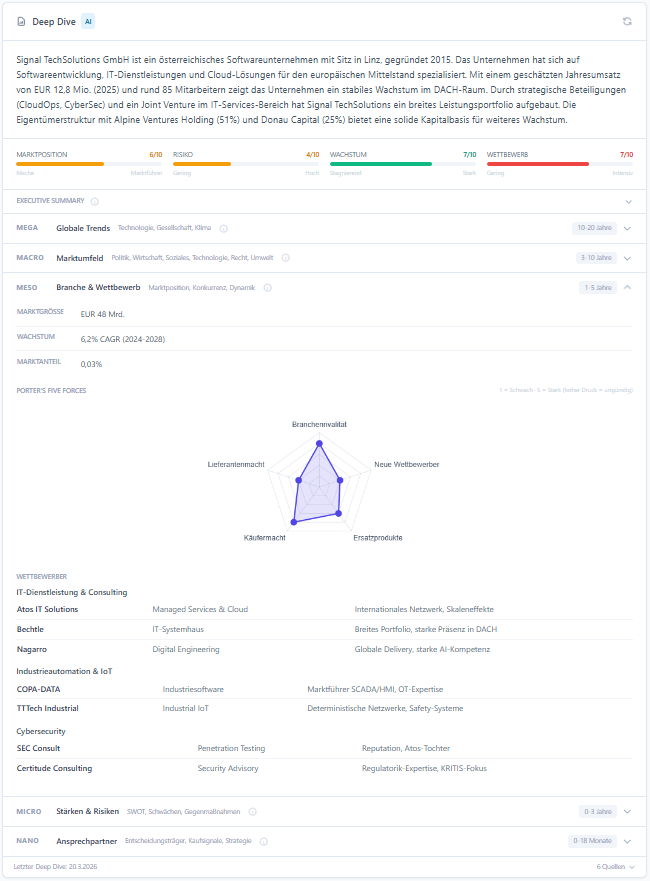The width and height of the screenshot is (650, 881).
Task: Click Ersatzprodukte point on radar chart
Action: [338, 513]
